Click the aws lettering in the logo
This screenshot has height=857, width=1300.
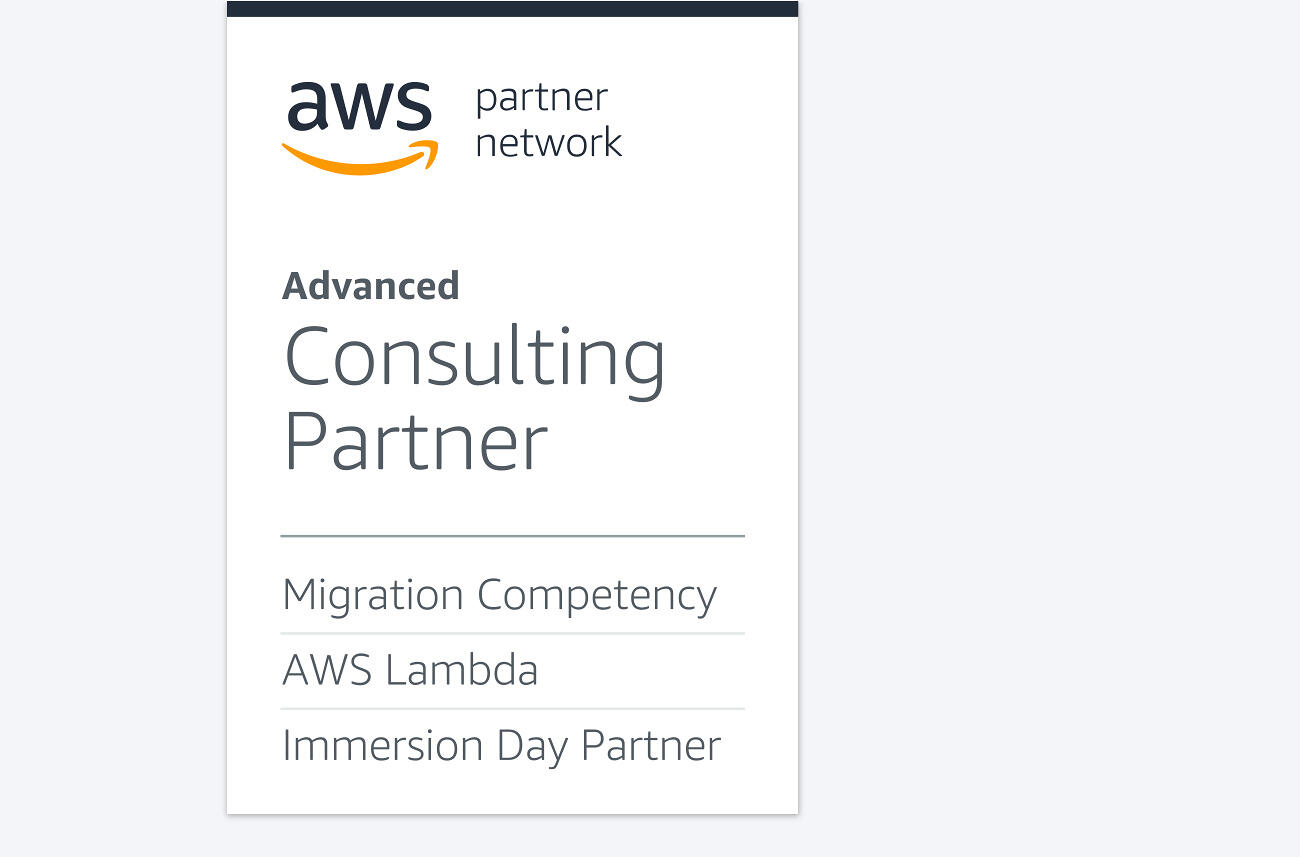point(360,106)
